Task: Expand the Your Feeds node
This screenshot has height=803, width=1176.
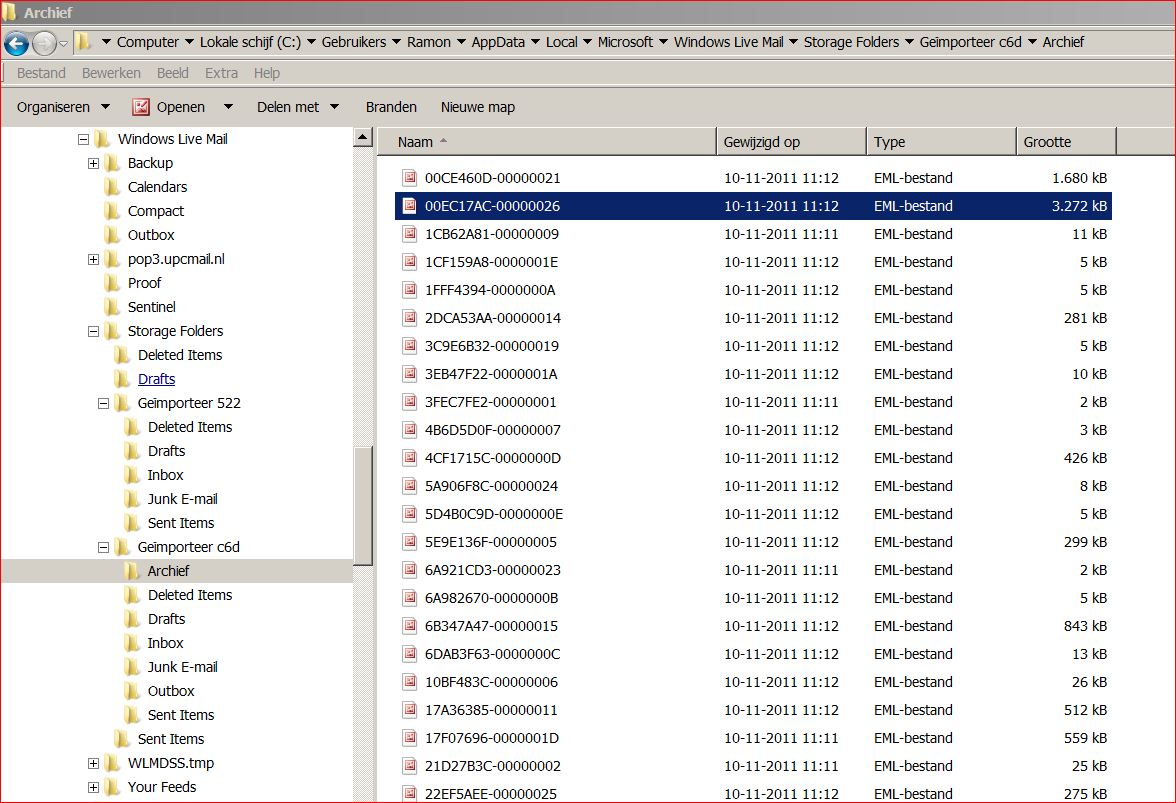Action: click(x=93, y=787)
